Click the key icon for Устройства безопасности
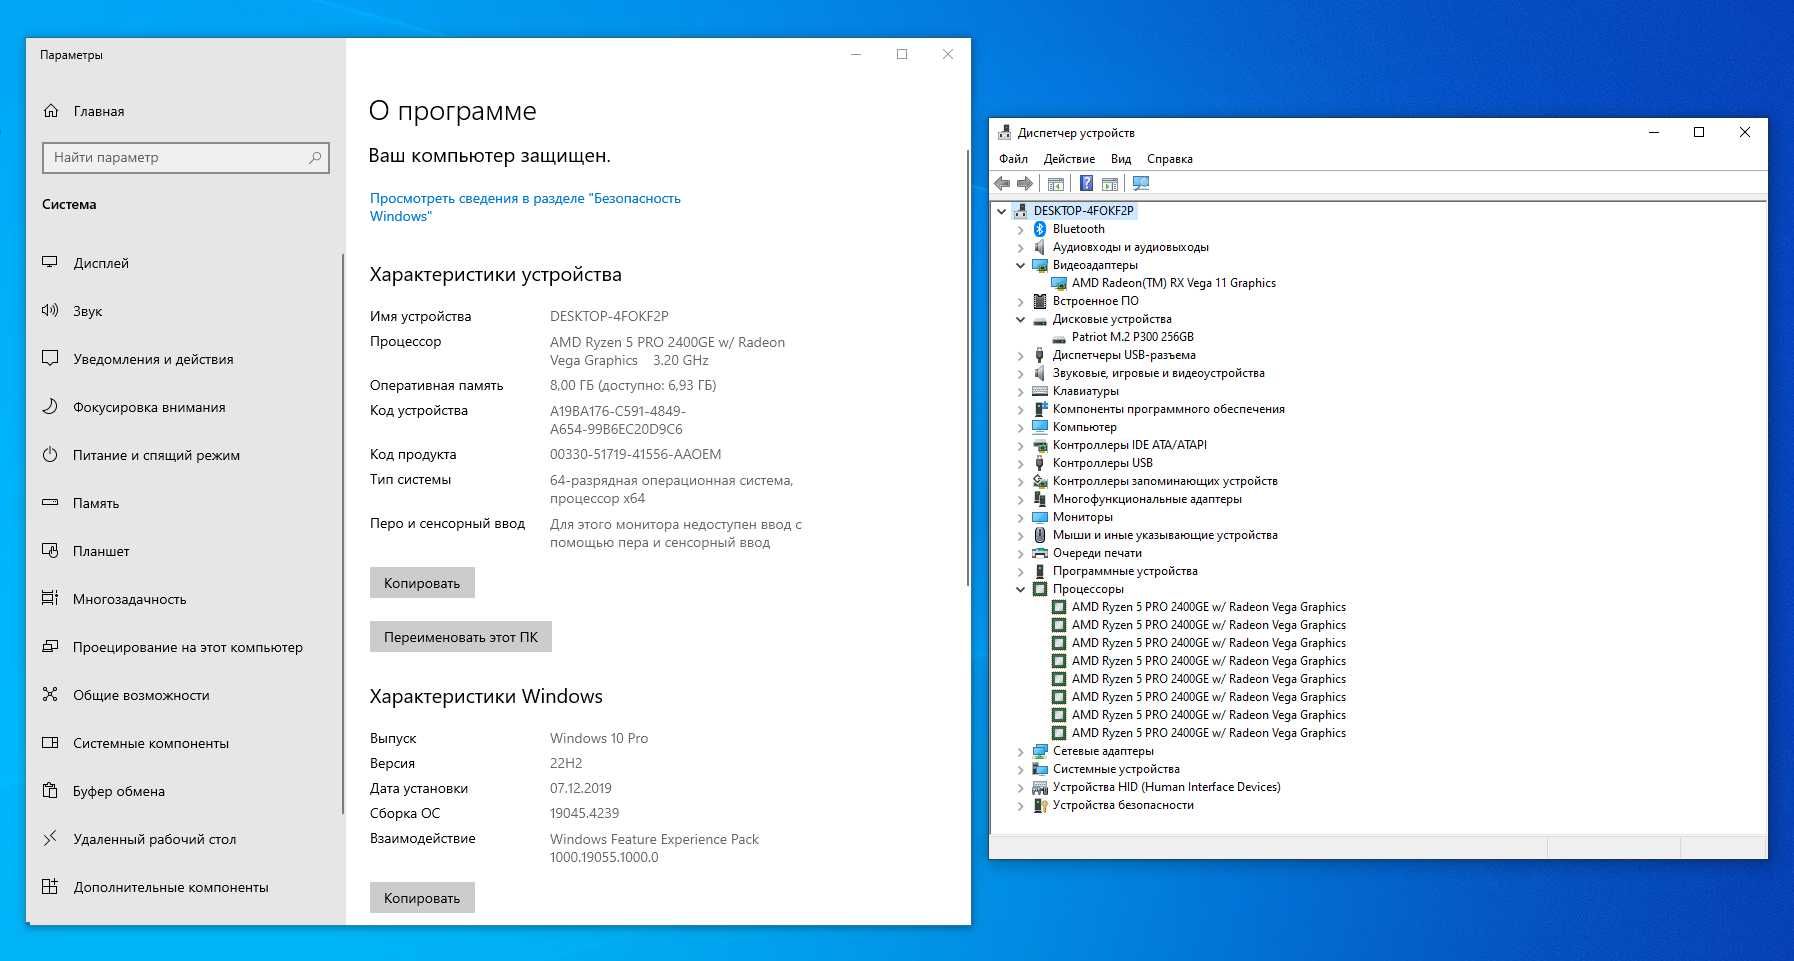This screenshot has width=1794, height=961. tap(1040, 805)
